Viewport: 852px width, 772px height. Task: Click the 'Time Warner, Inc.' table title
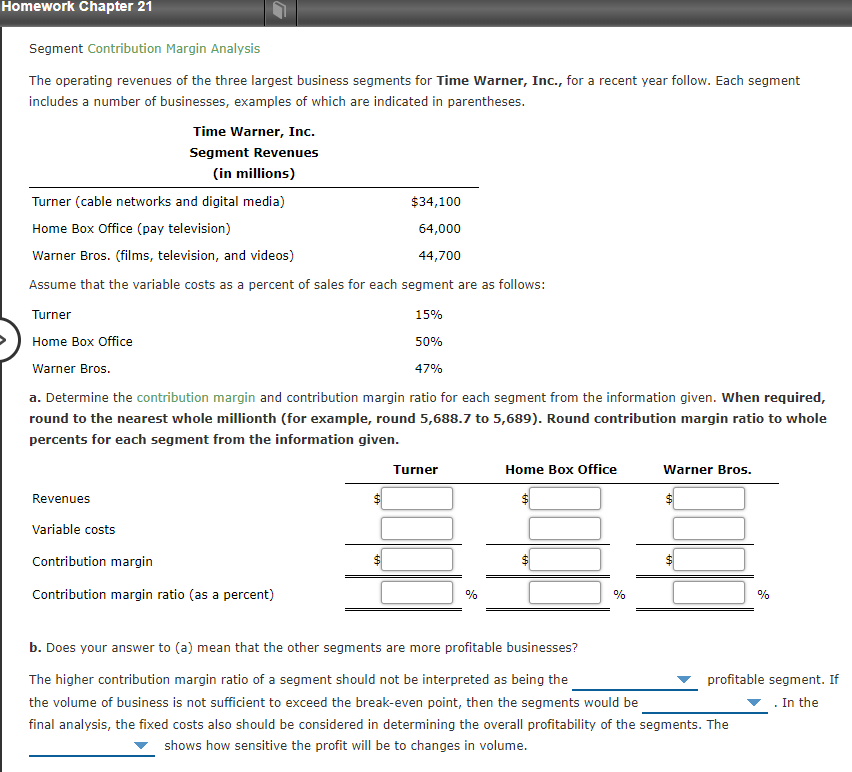pos(254,131)
